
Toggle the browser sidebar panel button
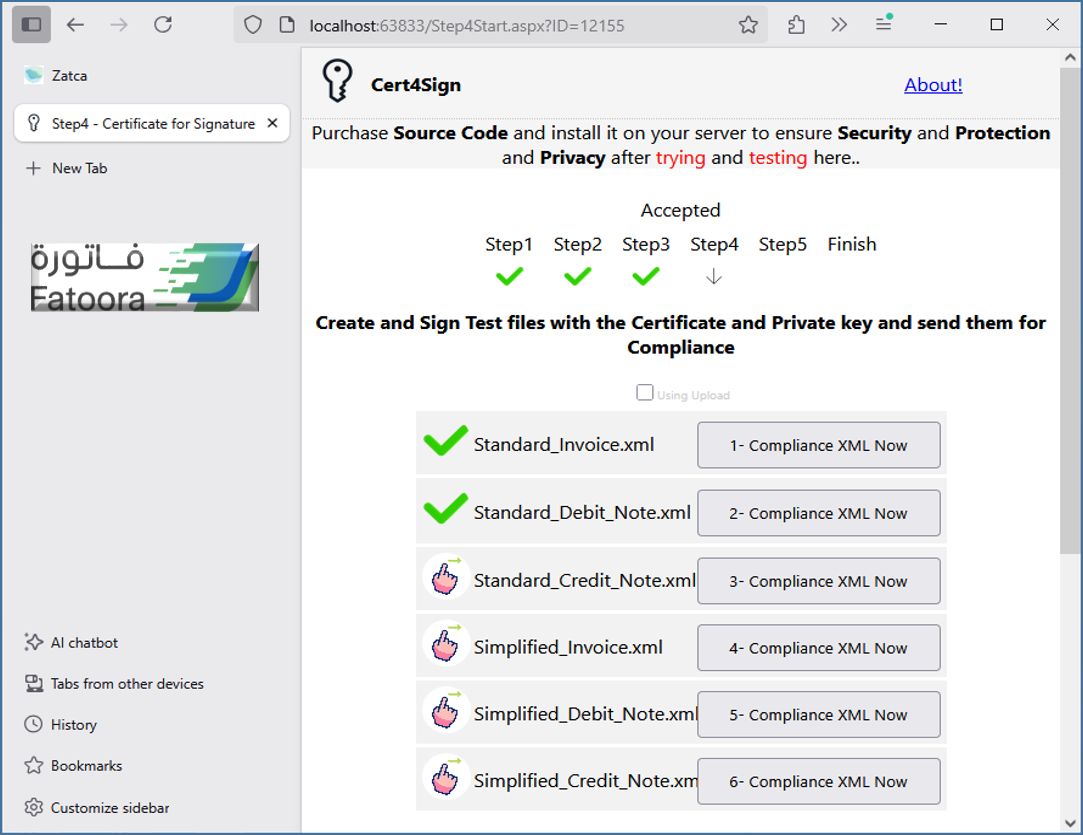point(32,25)
